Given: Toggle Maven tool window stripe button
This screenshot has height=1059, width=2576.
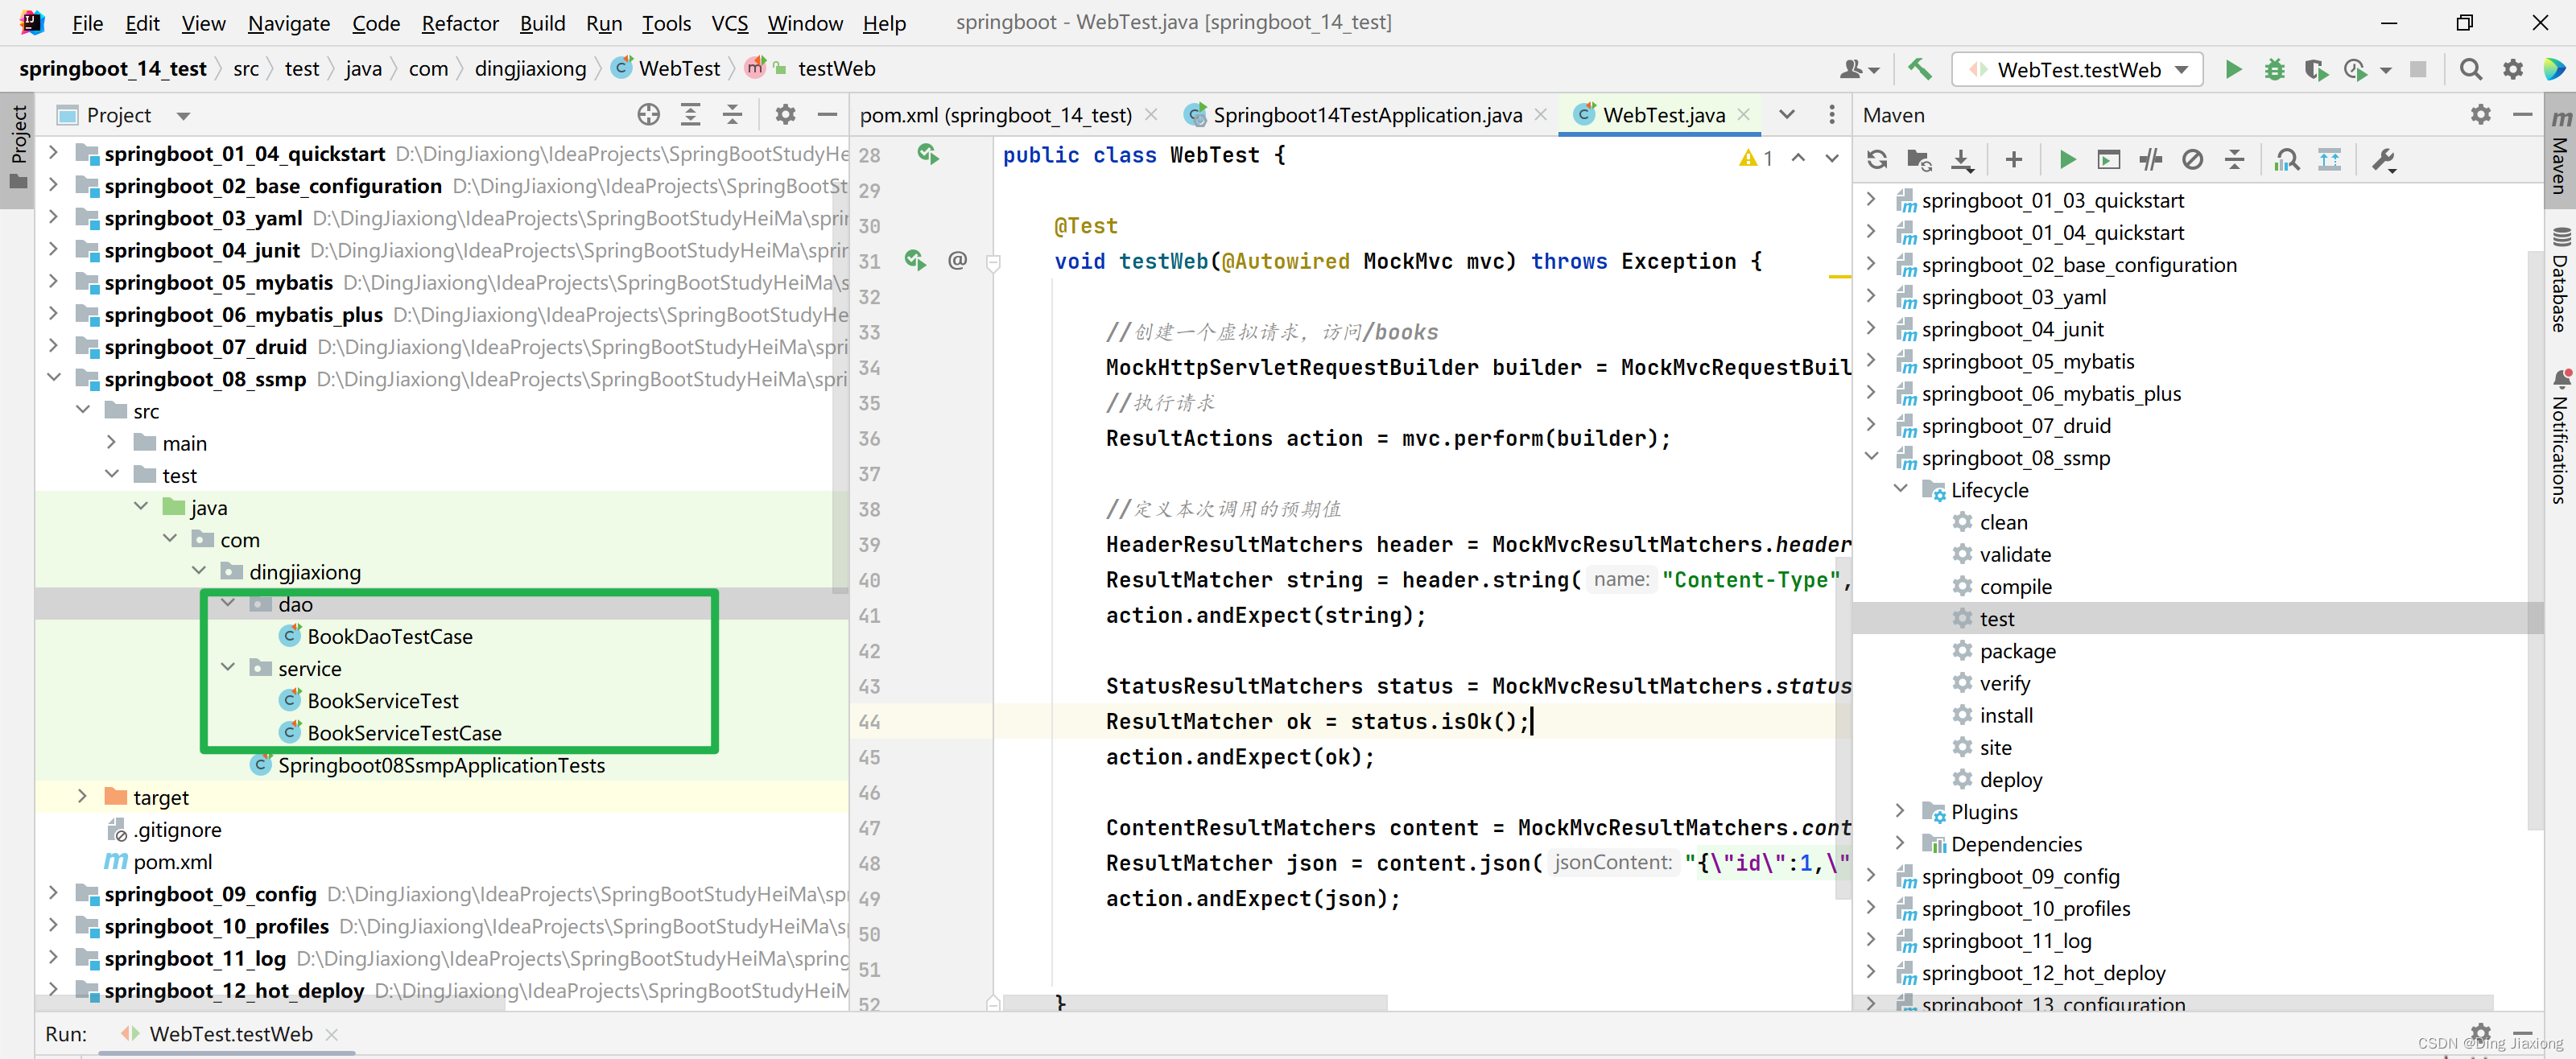Looking at the screenshot, I should click(2559, 152).
